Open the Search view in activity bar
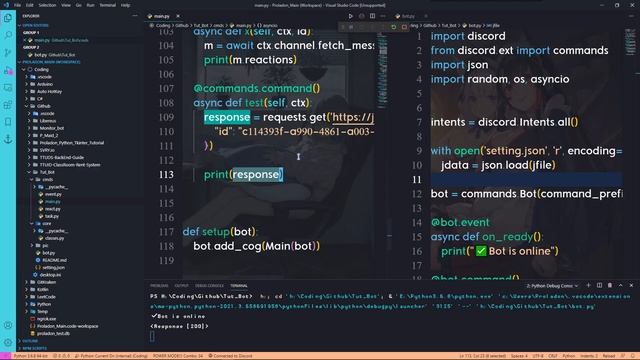Image resolution: width=640 pixels, height=360 pixels. click(x=8, y=35)
